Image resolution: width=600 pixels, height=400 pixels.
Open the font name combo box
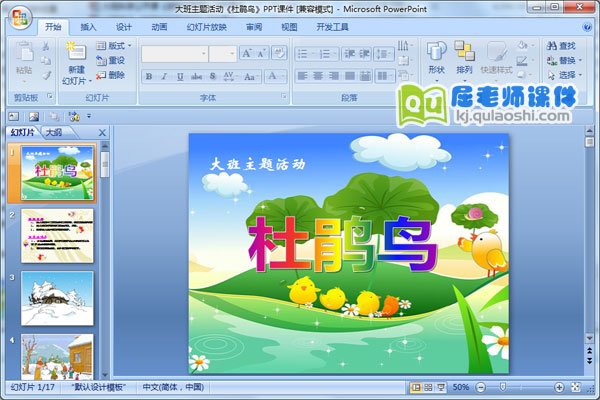175,53
